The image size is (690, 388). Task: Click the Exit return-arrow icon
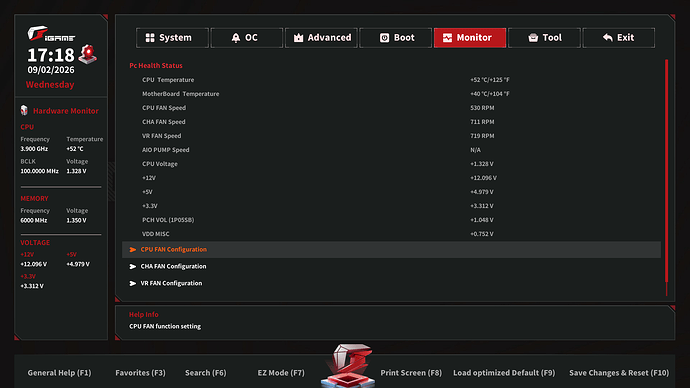point(608,38)
